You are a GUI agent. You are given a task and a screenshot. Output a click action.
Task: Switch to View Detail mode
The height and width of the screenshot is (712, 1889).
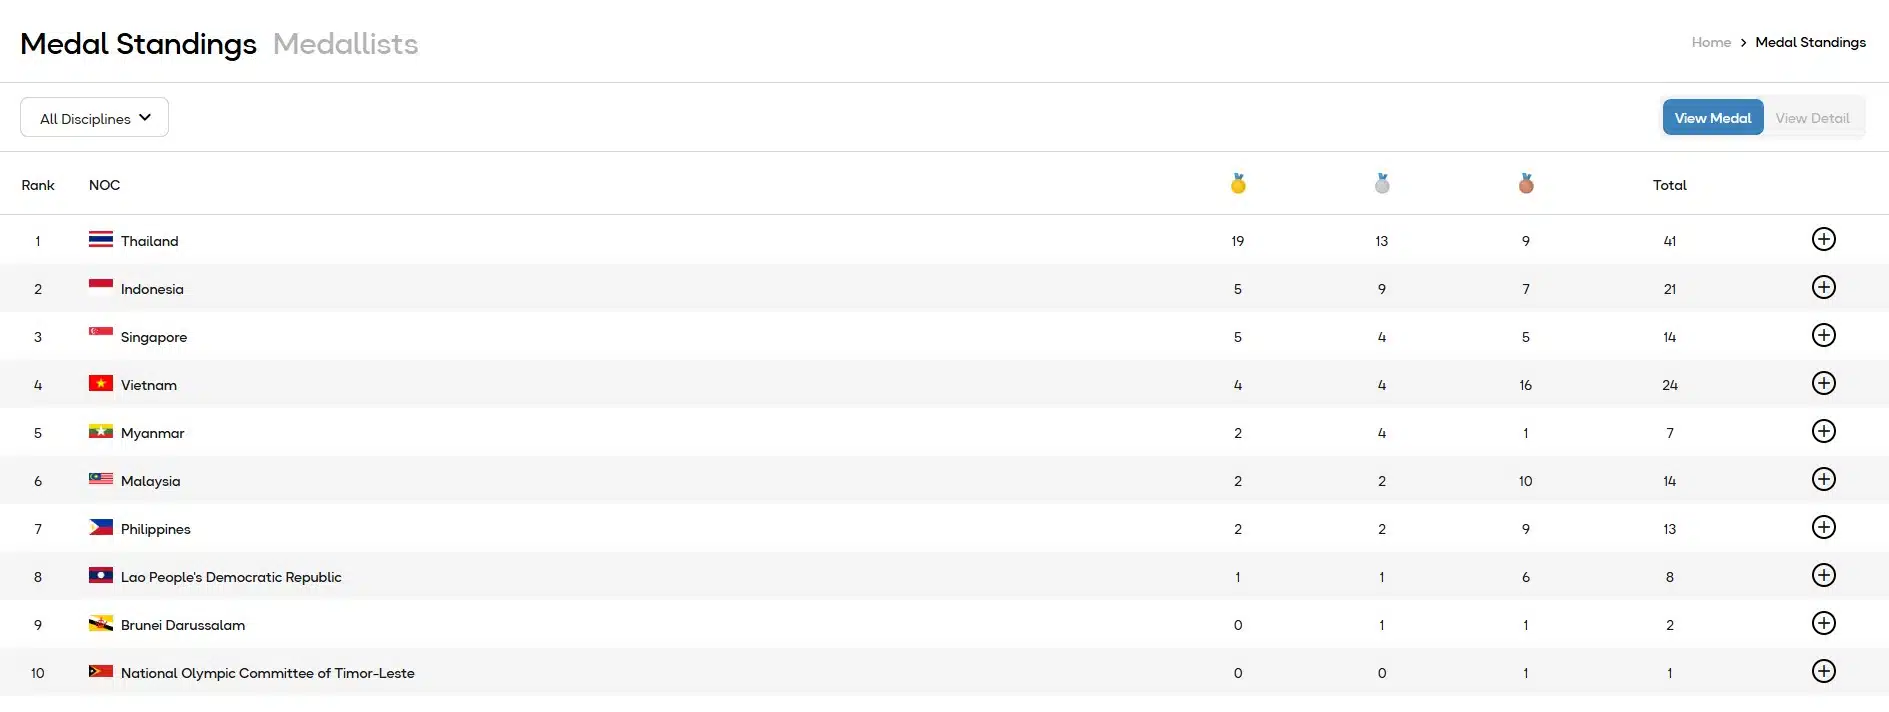(1812, 118)
